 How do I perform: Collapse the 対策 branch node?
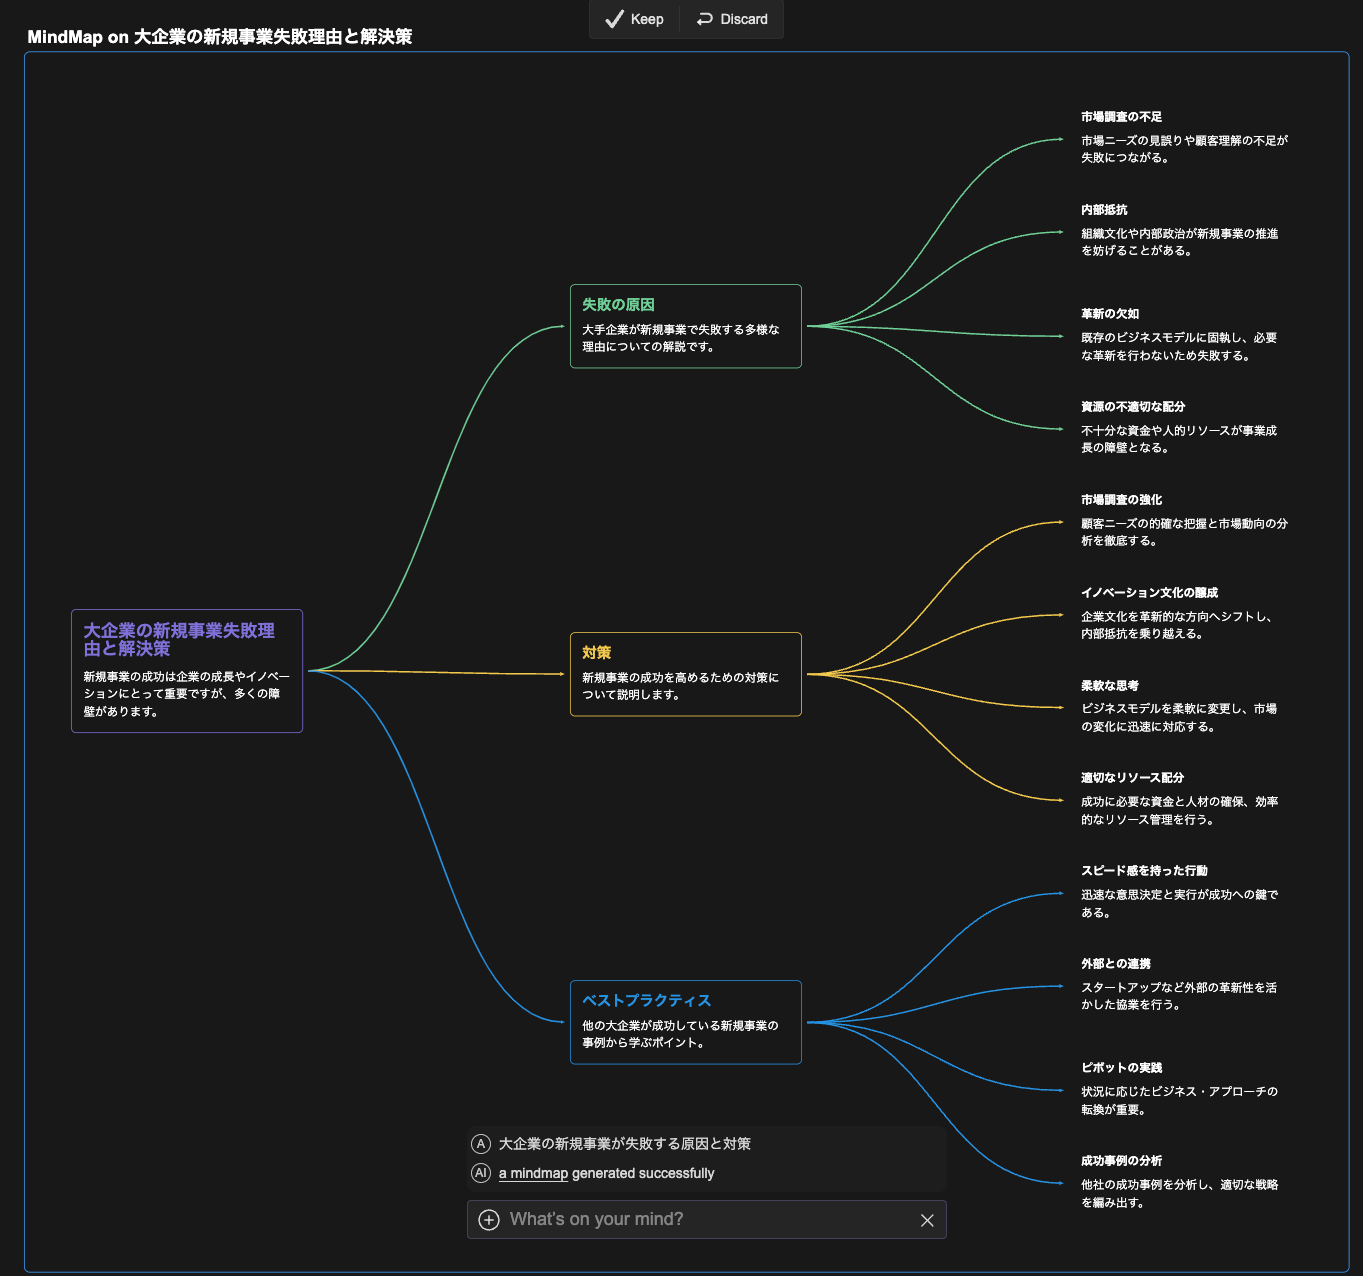click(685, 674)
